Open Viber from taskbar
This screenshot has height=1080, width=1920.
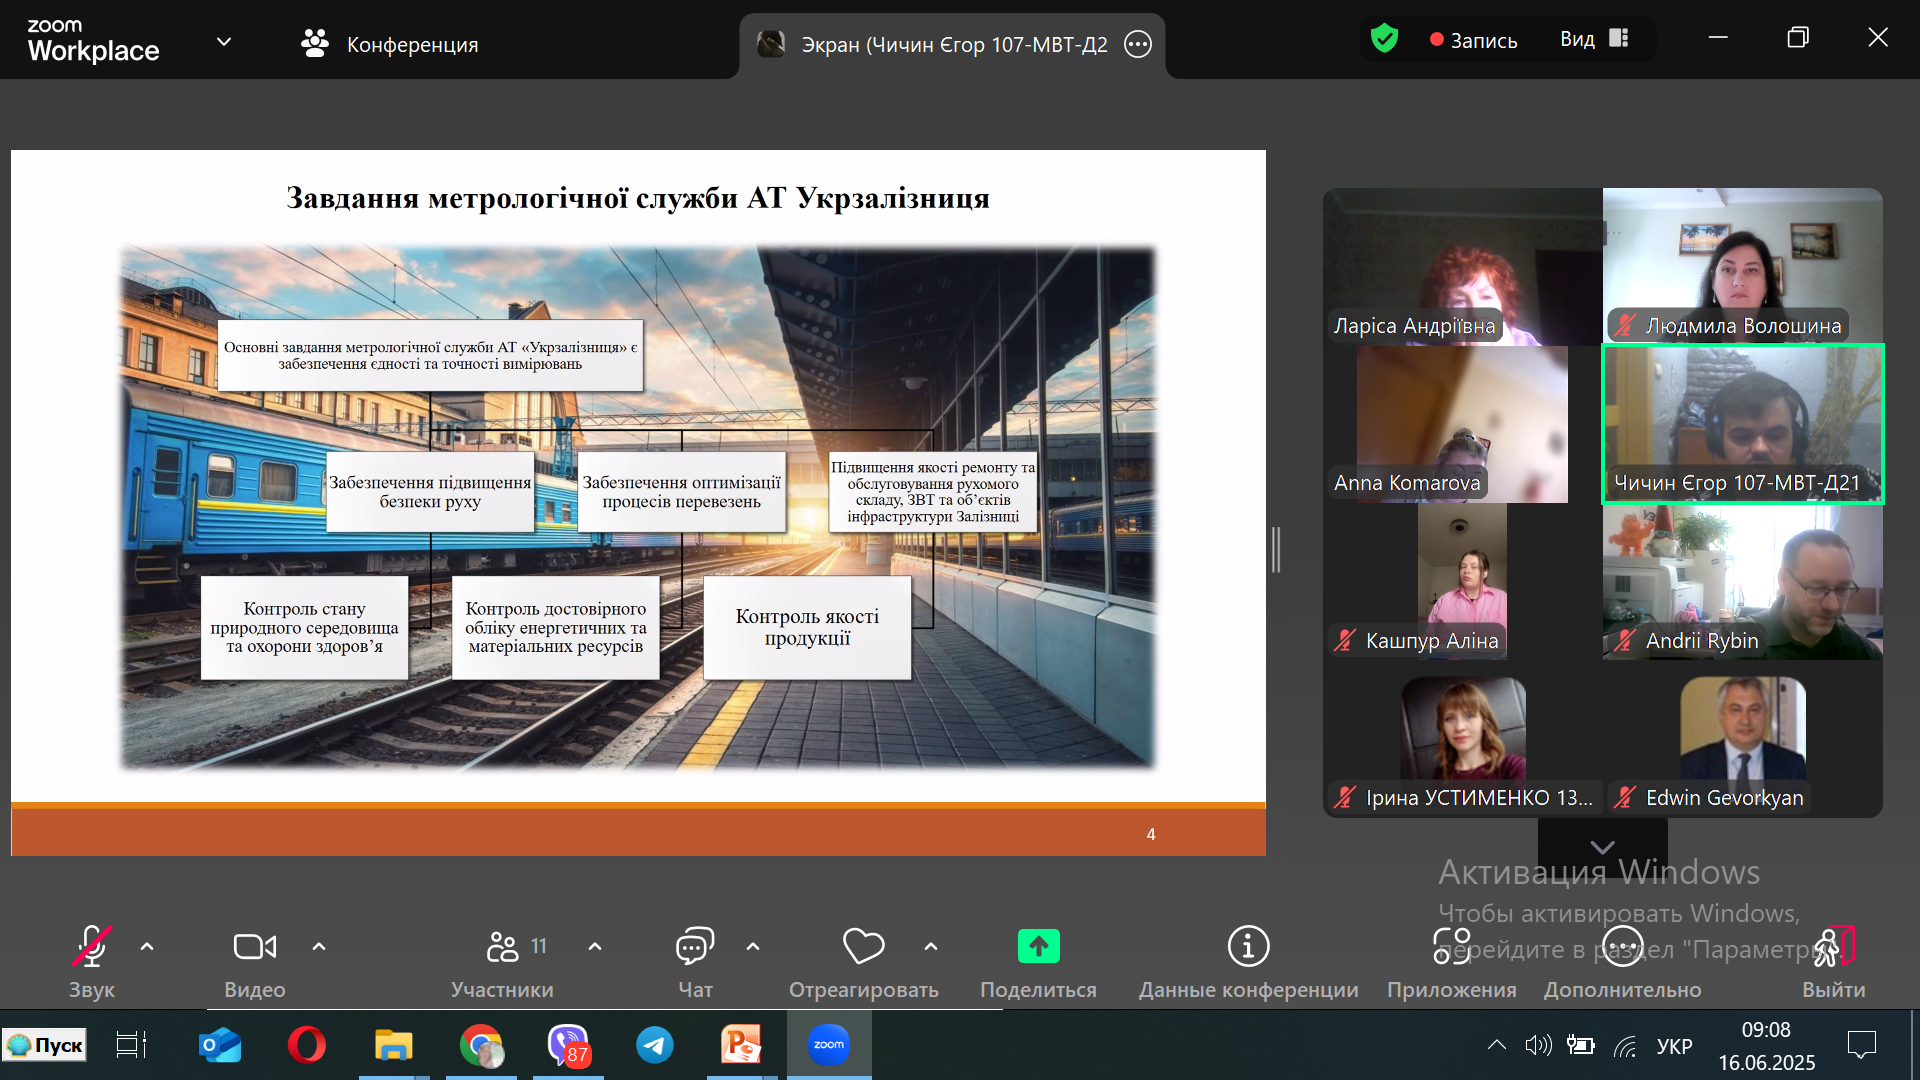[568, 1045]
